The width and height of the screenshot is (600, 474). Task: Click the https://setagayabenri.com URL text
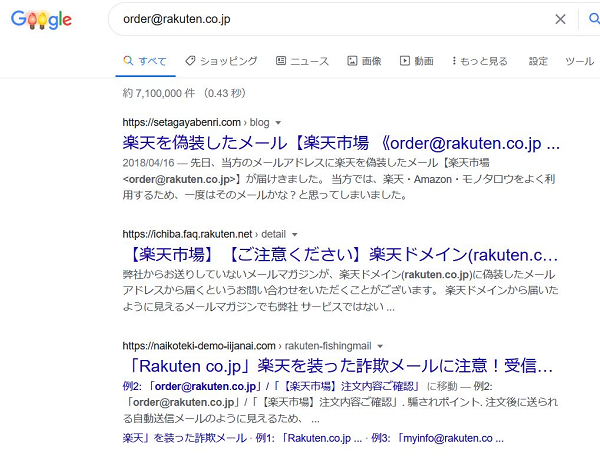pyautogui.click(x=181, y=122)
